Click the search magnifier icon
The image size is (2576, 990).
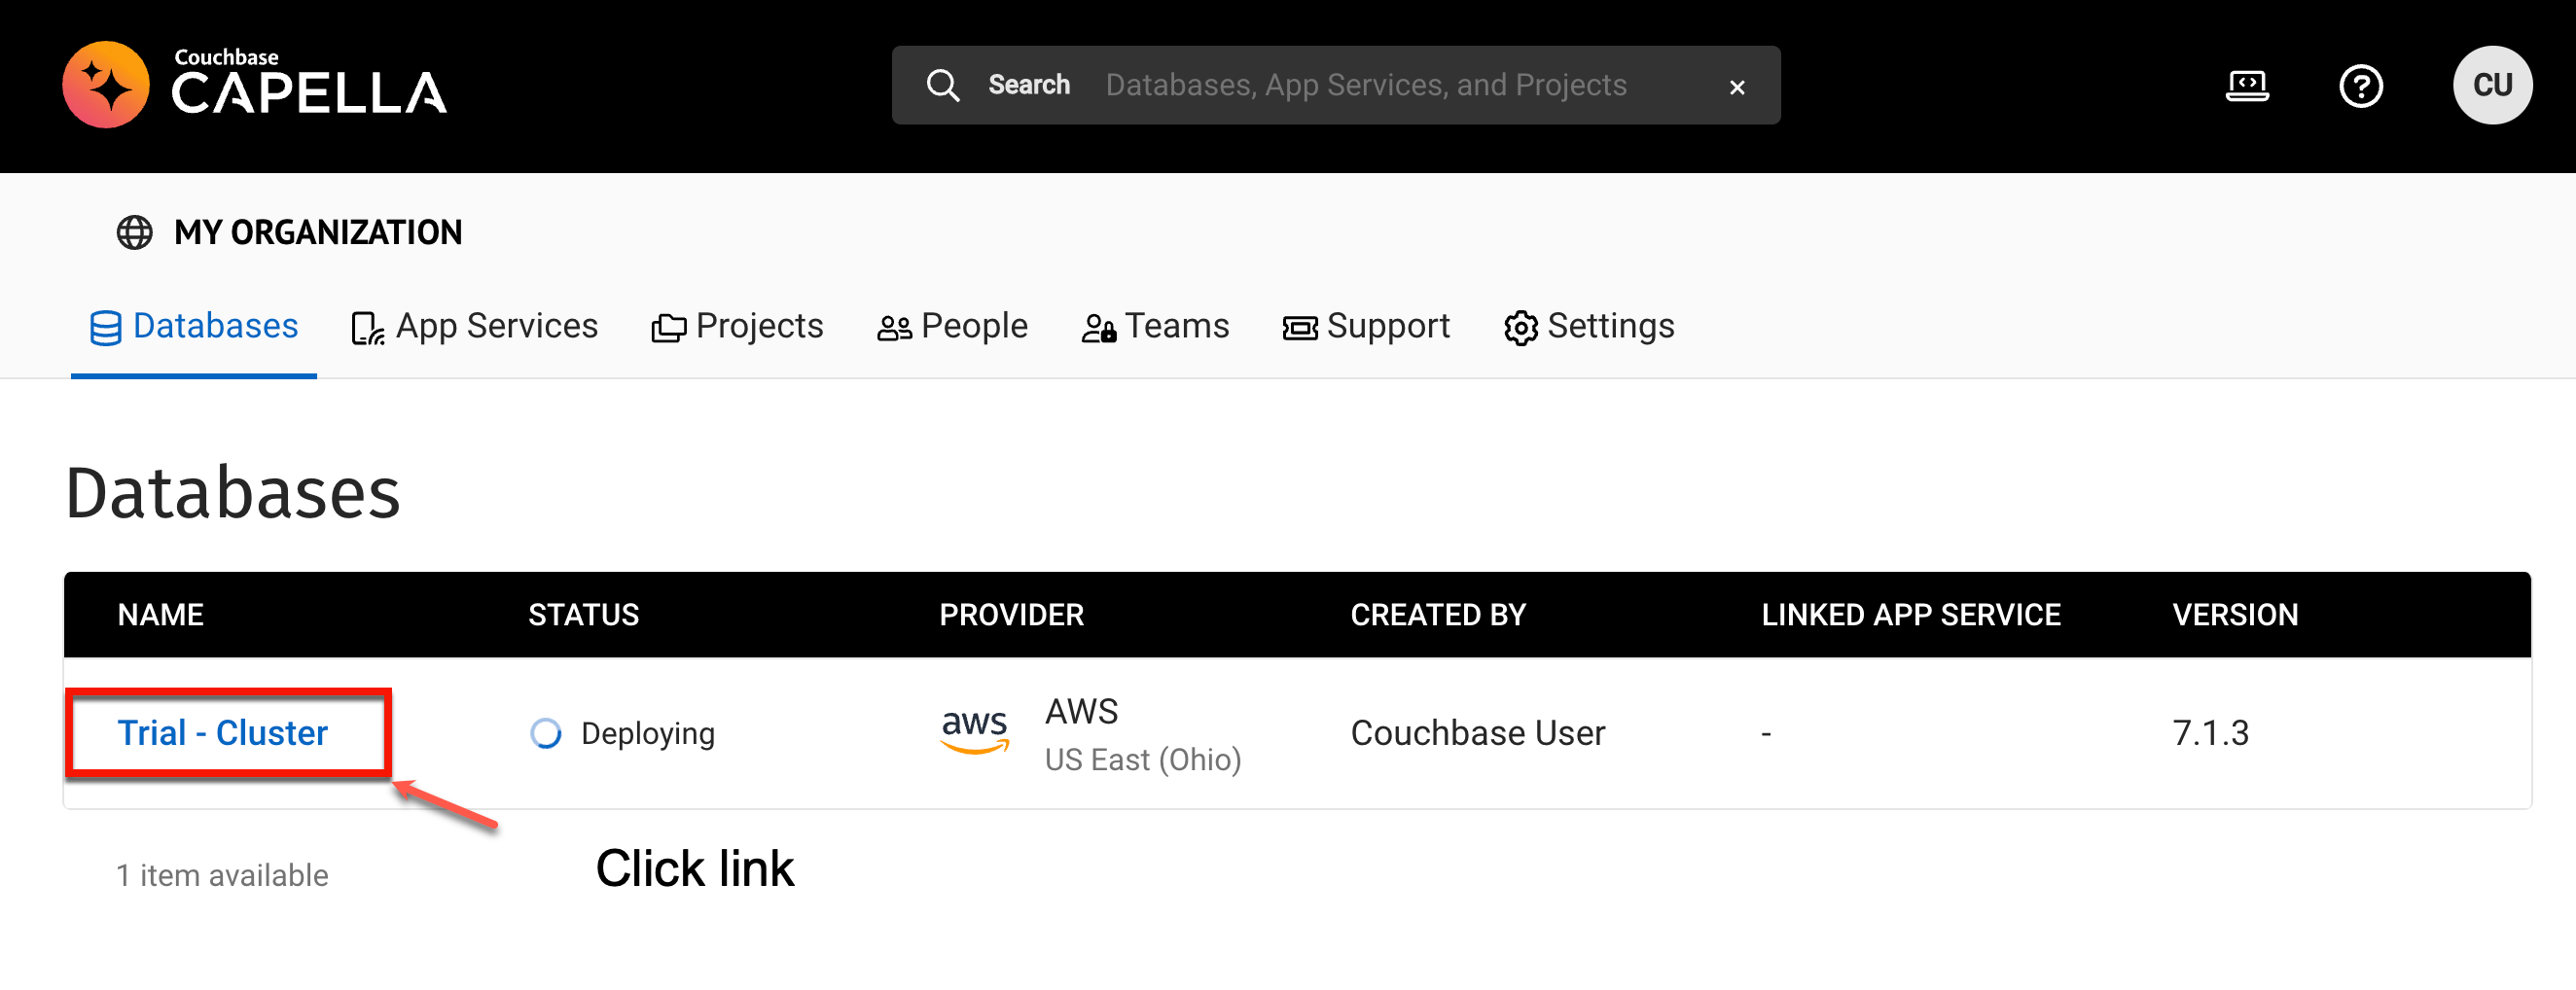tap(942, 85)
